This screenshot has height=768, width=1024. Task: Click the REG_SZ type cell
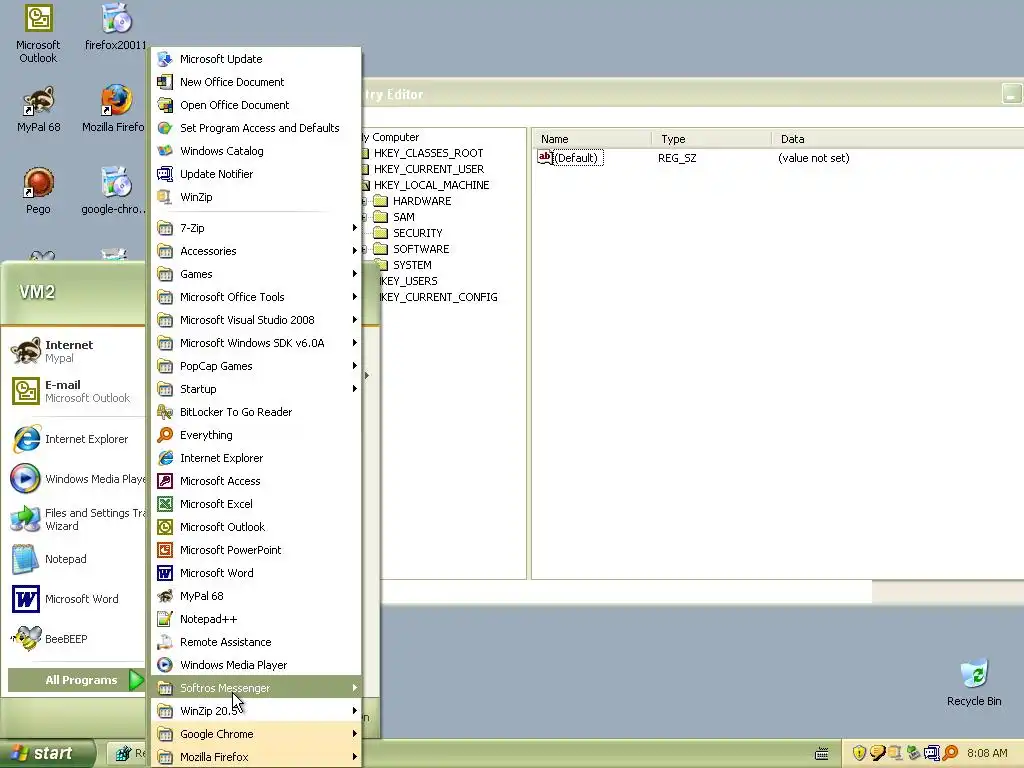[x=677, y=158]
